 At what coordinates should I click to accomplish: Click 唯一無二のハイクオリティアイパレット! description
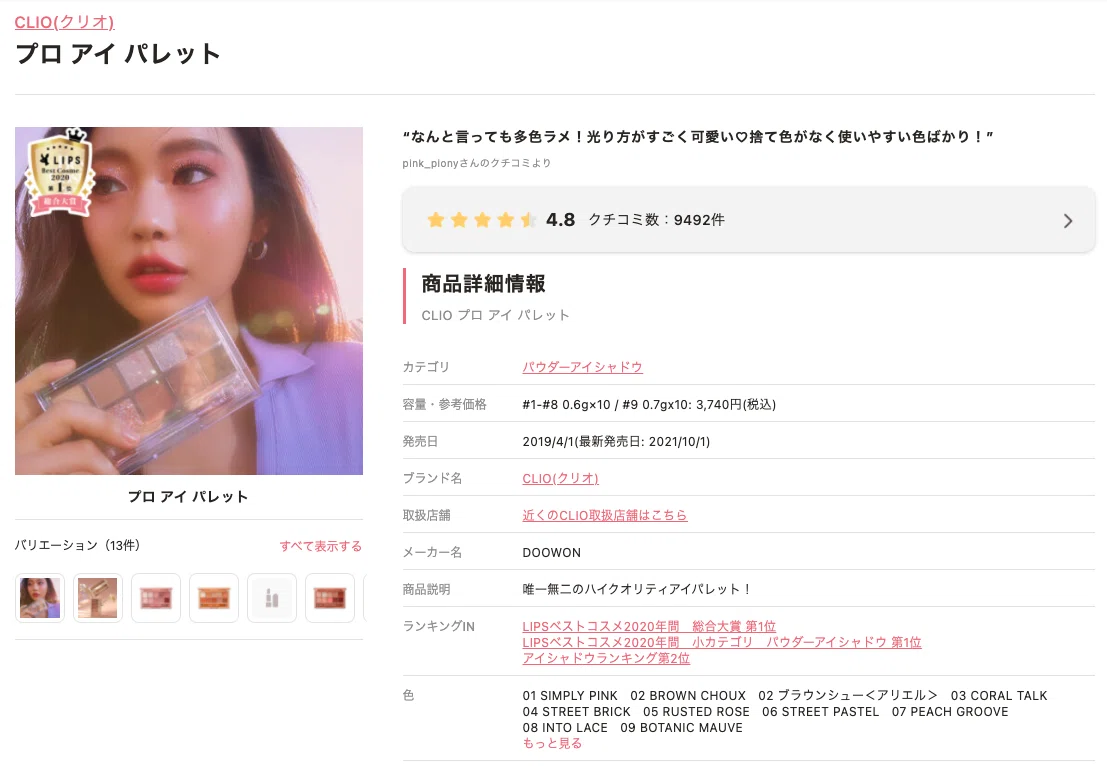637,589
